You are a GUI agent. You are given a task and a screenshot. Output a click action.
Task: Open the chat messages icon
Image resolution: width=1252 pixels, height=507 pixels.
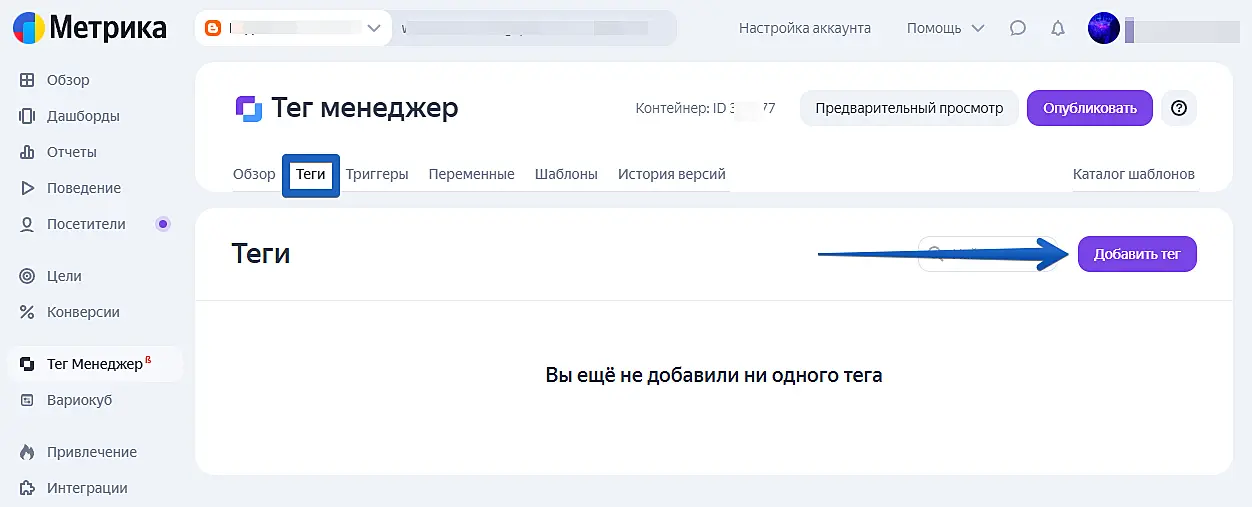(1018, 28)
